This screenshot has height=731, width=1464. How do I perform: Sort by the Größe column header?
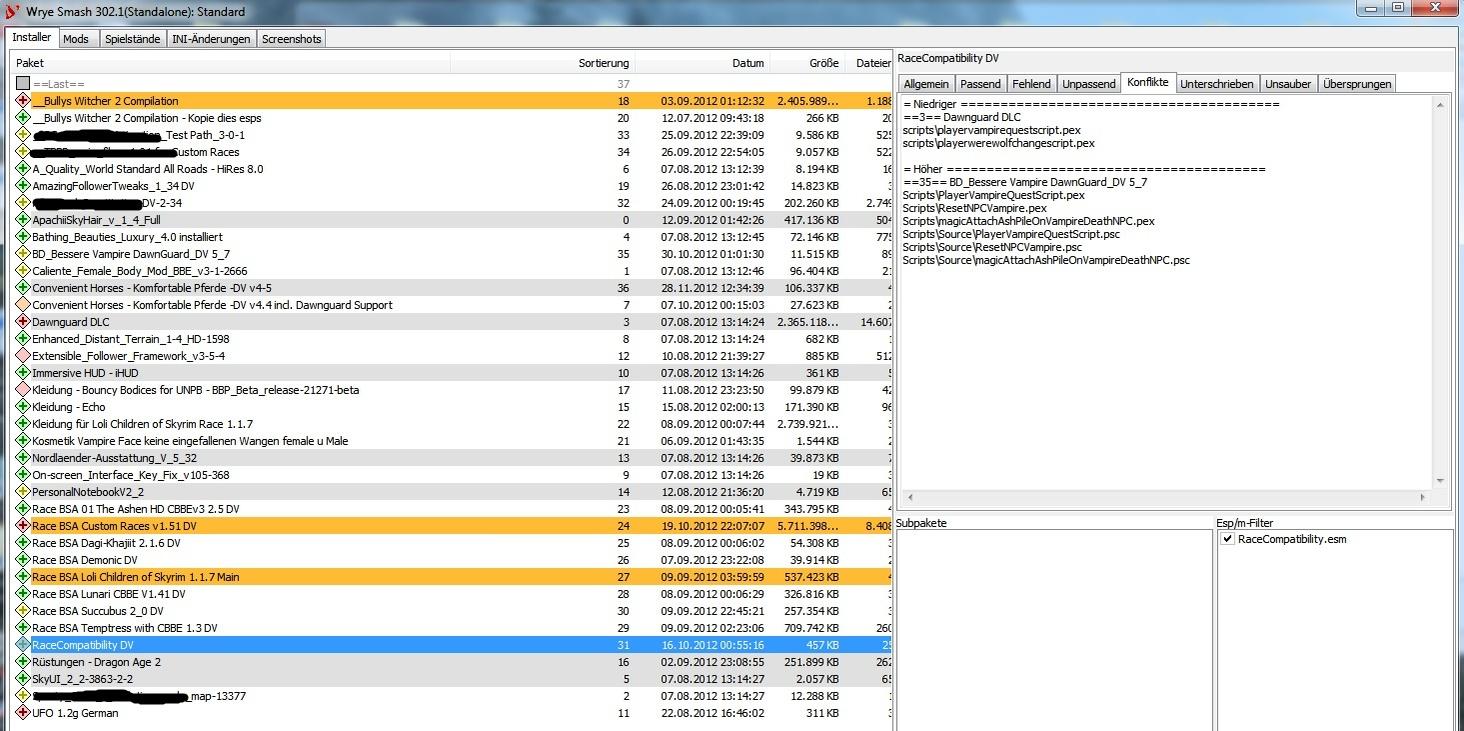[x=823, y=63]
